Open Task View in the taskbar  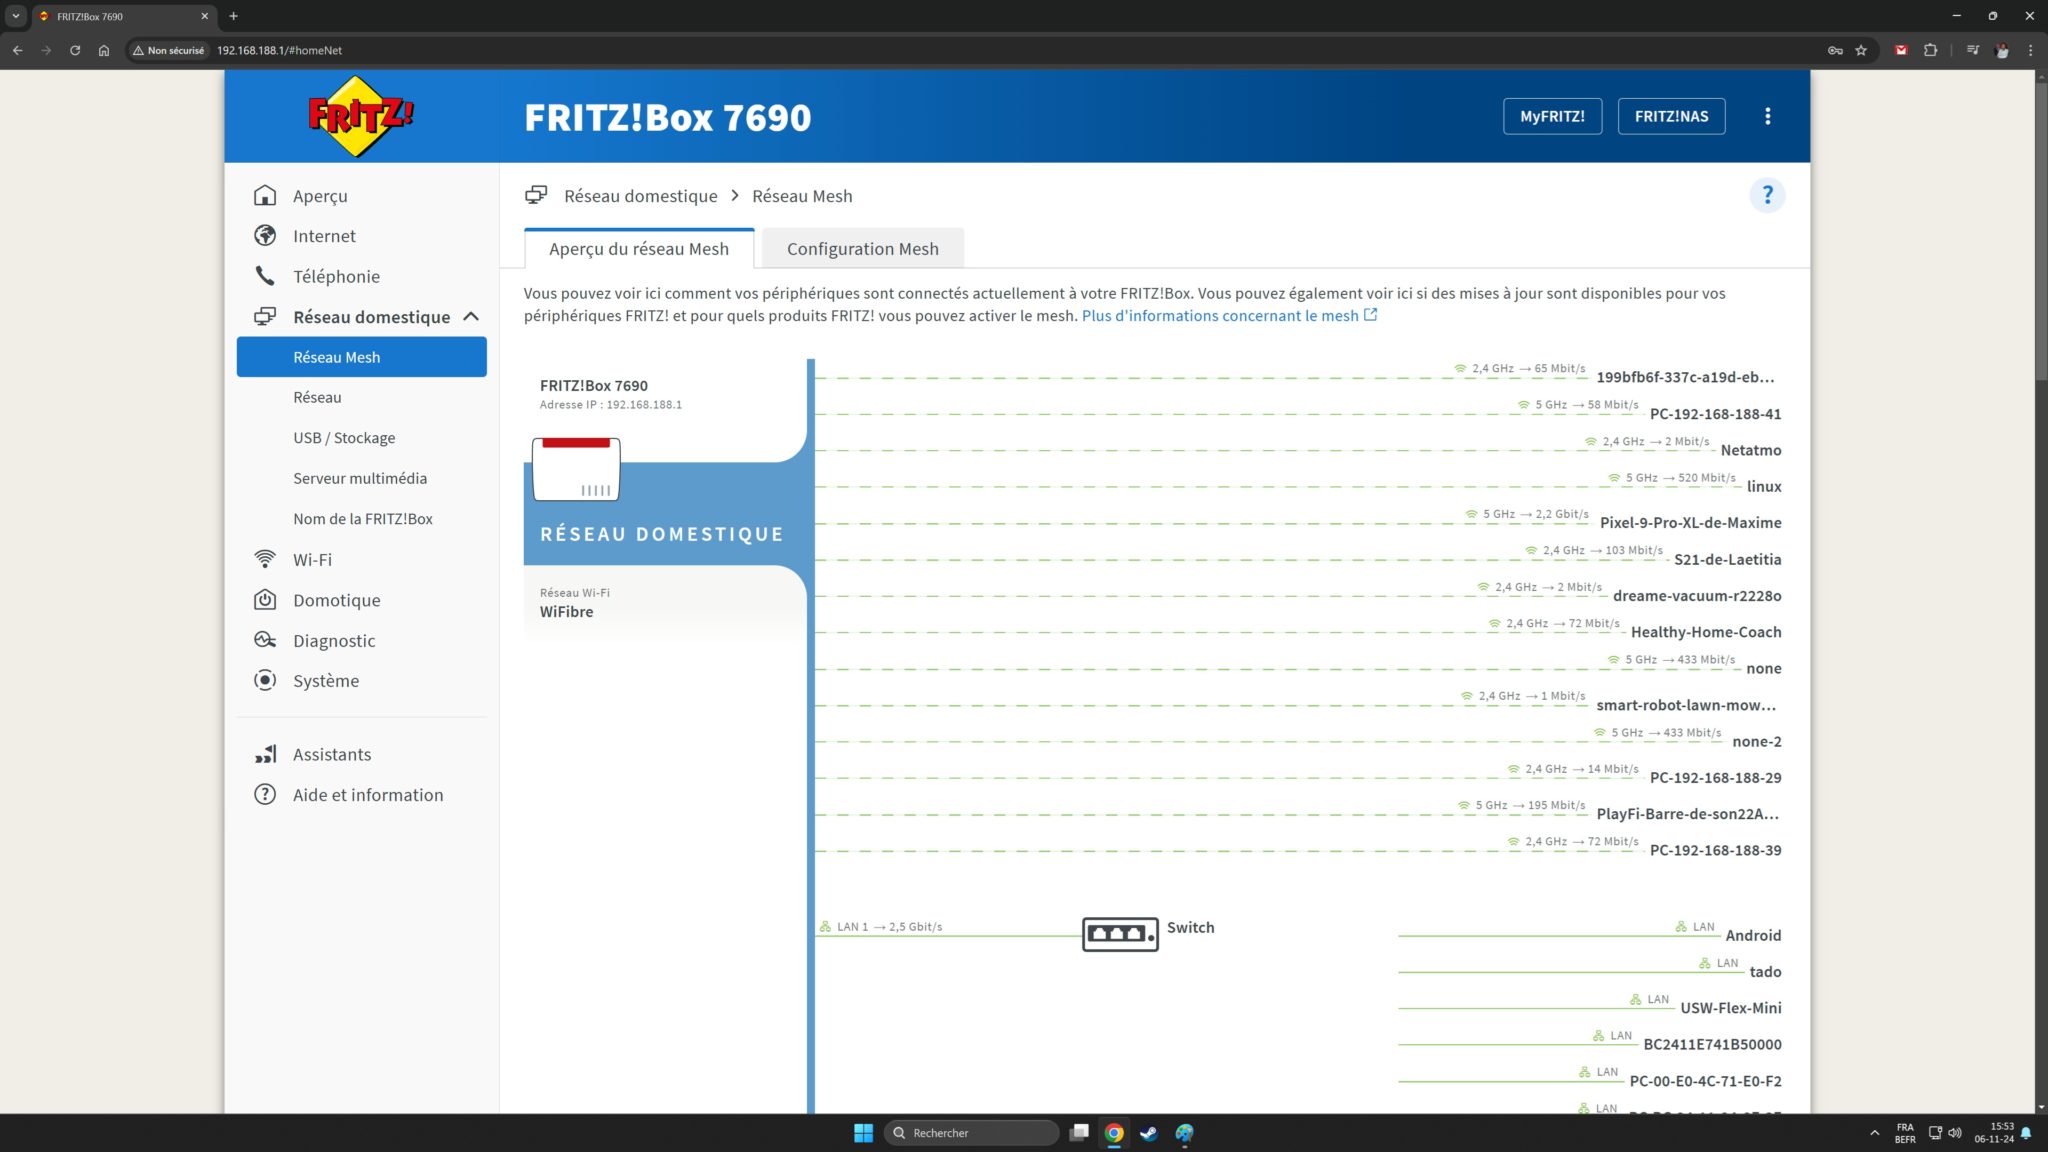pos(1079,1133)
